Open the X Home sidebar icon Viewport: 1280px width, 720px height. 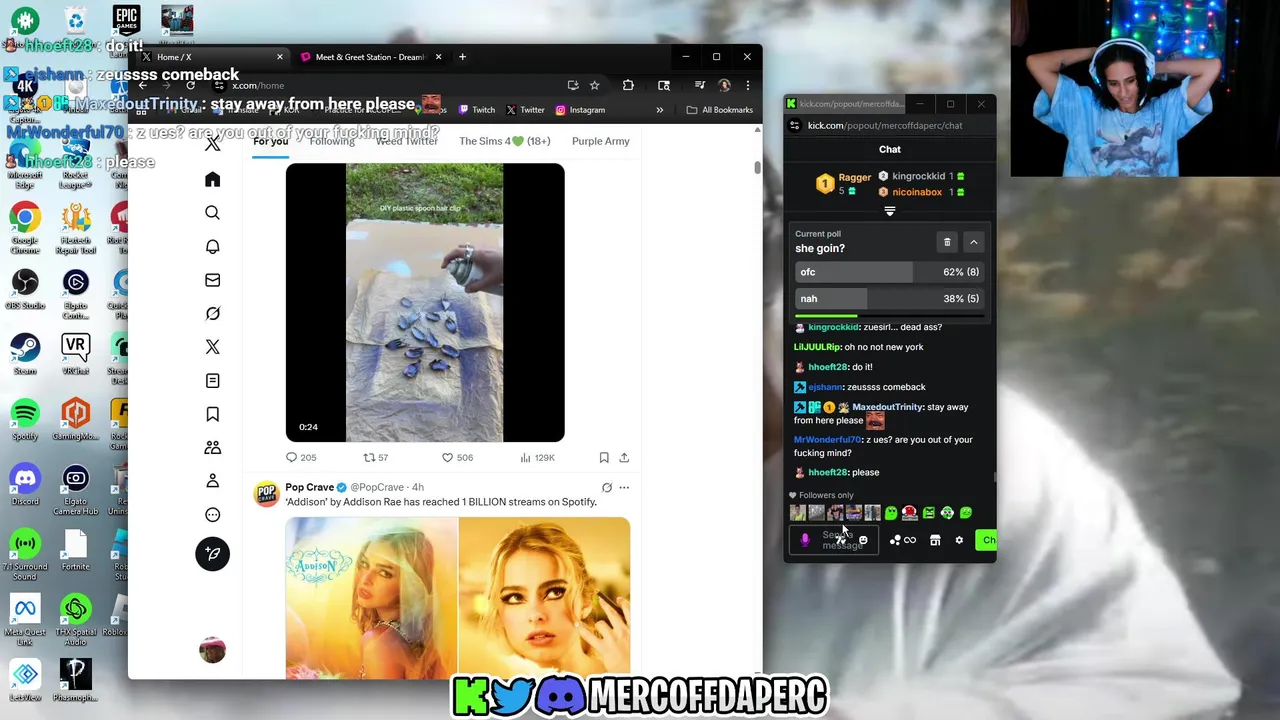pos(212,180)
